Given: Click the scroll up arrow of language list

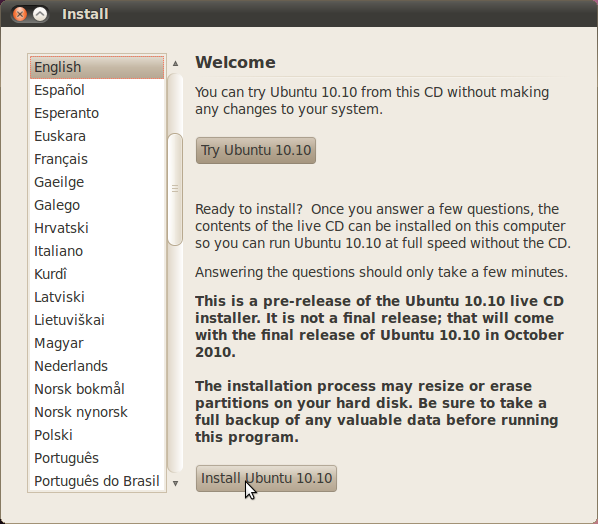Looking at the screenshot, I should click(x=175, y=63).
